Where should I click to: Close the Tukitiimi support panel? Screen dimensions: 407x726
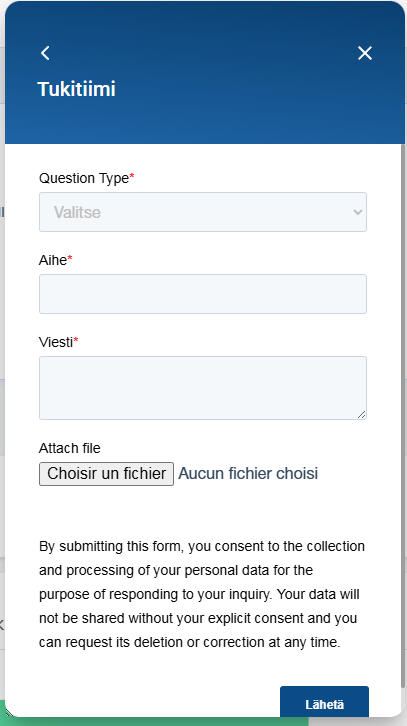(365, 53)
